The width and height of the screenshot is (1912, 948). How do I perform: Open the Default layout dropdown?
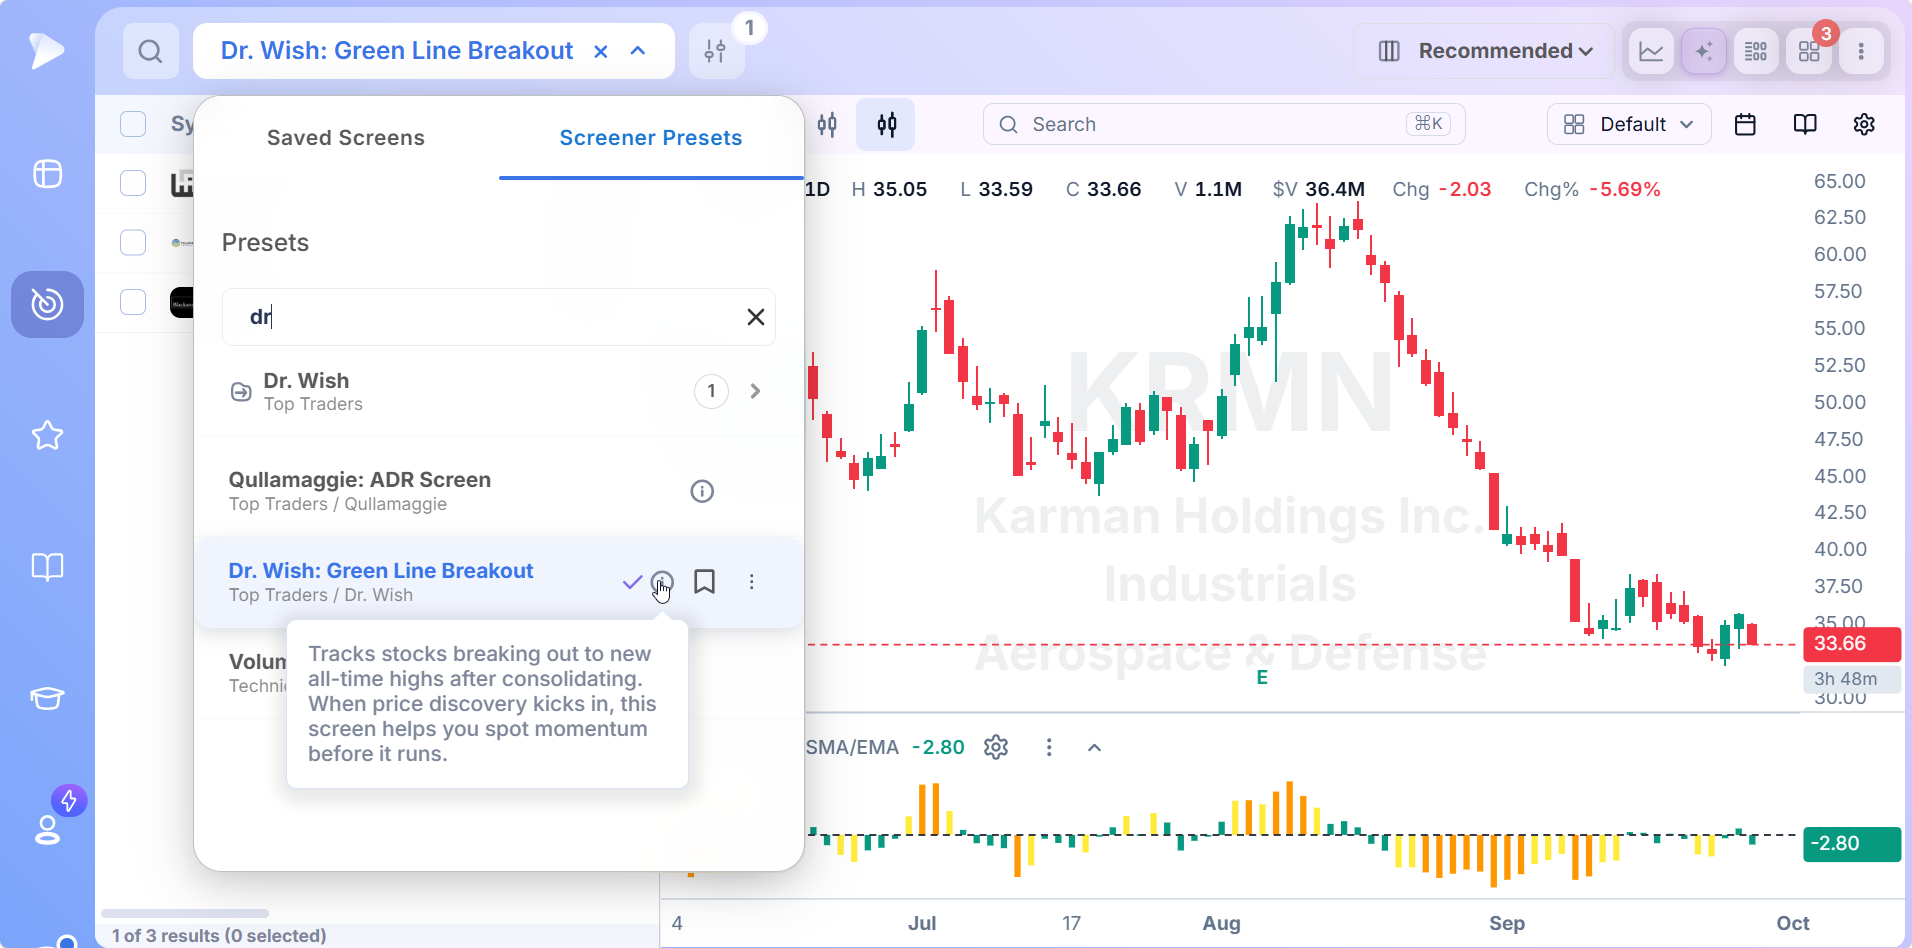[1629, 124]
